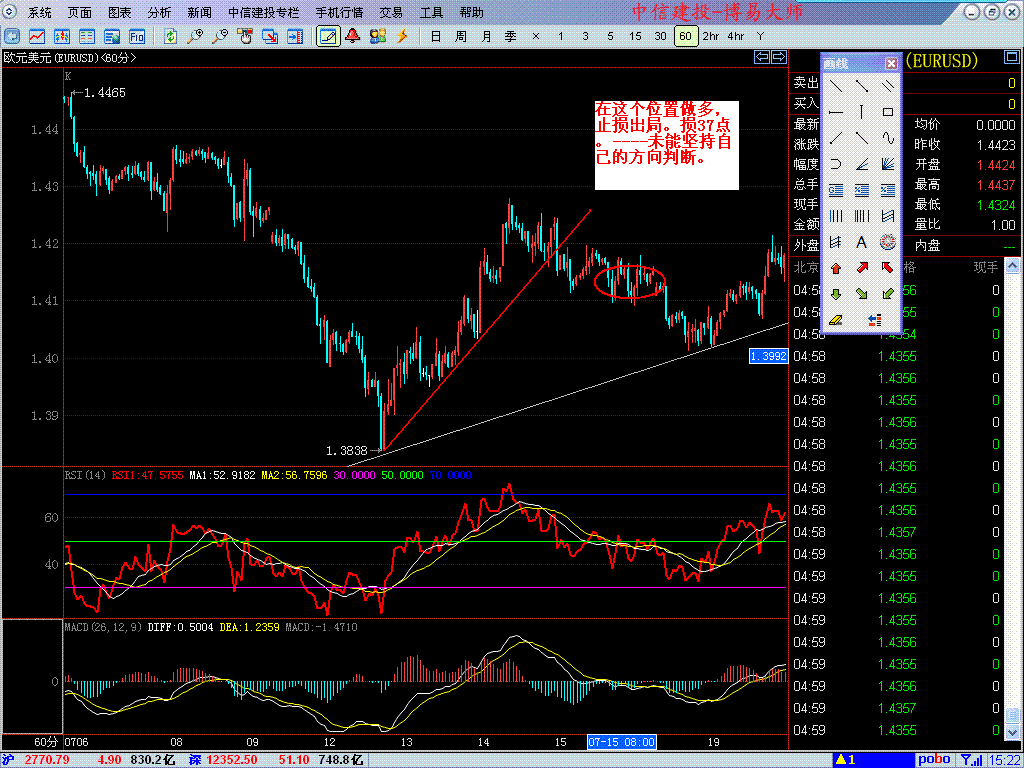Click the refresh data toolbar icon
The image size is (1024, 768).
point(170,37)
